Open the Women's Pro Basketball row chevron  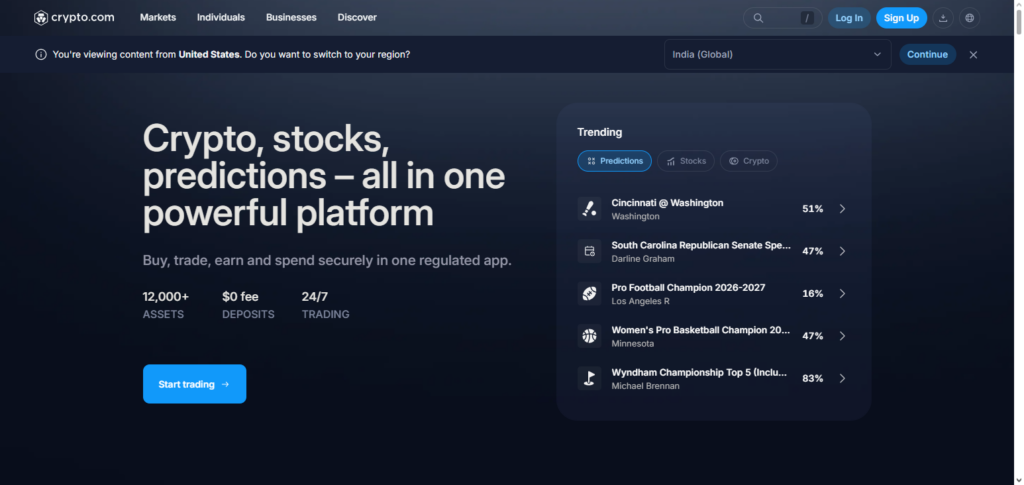pyautogui.click(x=842, y=336)
